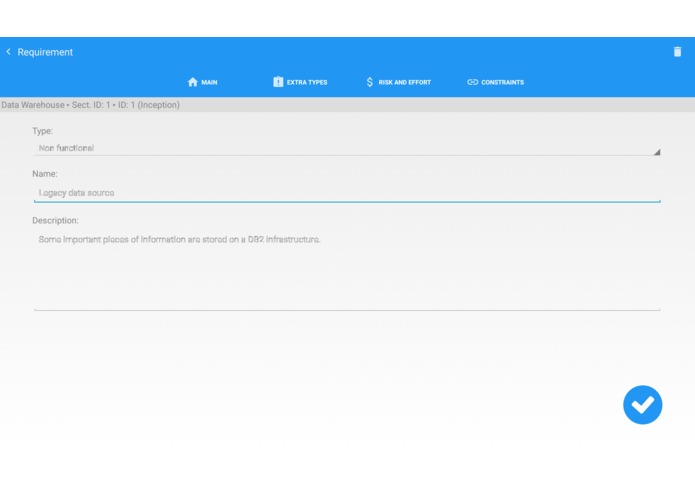Open the Type dropdown showing Non functional
The image size is (695, 494).
tap(347, 148)
